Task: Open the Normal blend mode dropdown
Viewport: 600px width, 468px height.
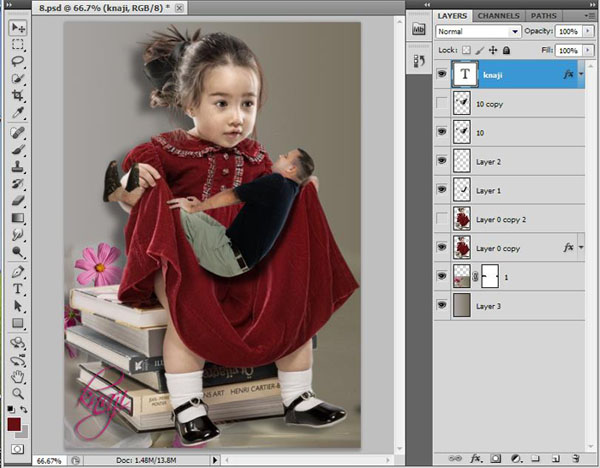Action: click(476, 32)
